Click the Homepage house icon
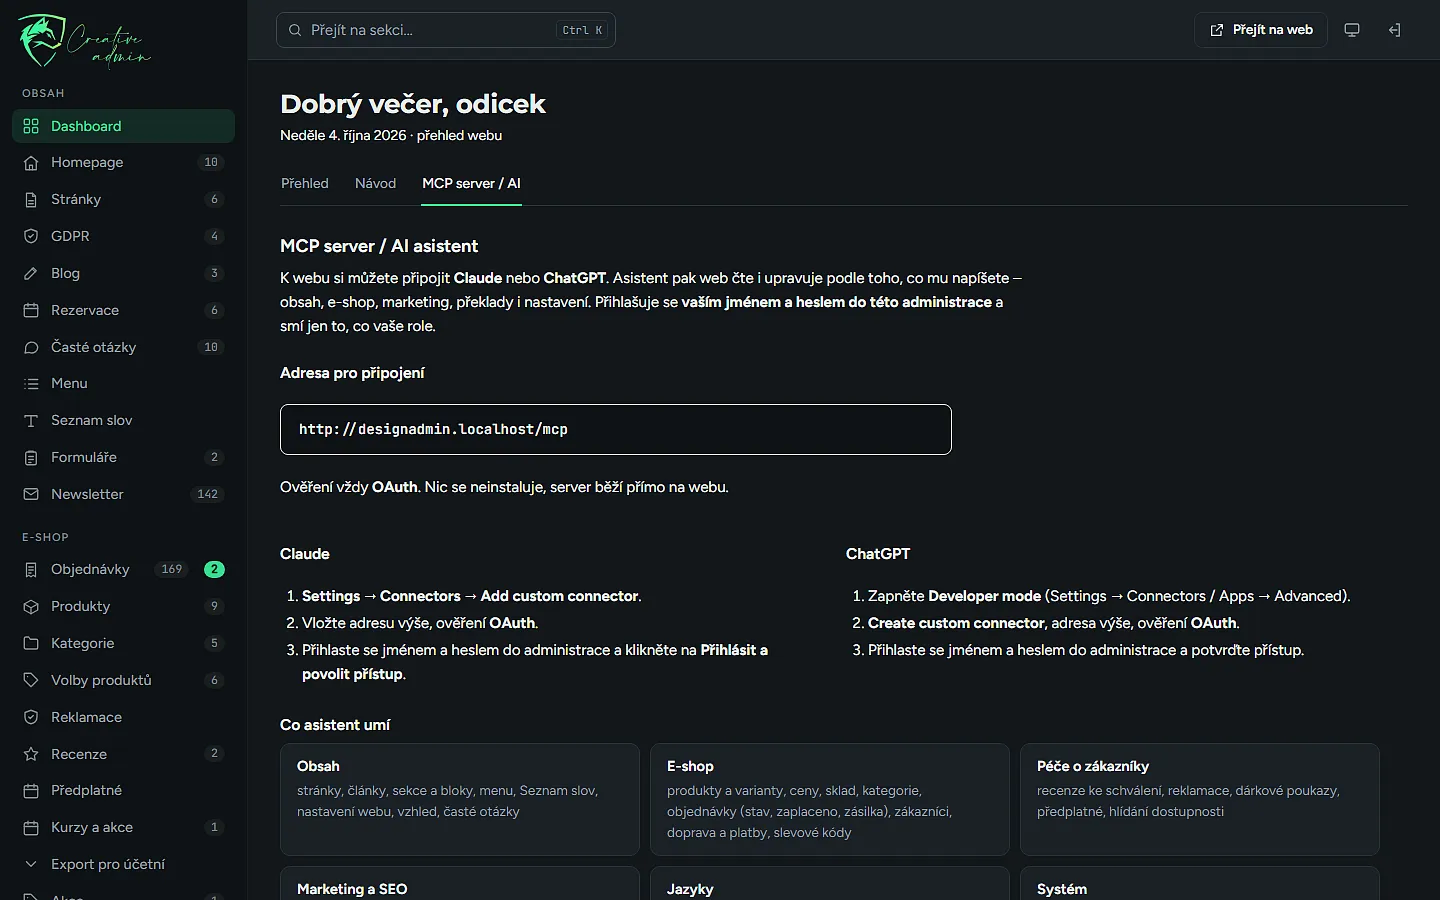1440x900 pixels. [x=31, y=163]
